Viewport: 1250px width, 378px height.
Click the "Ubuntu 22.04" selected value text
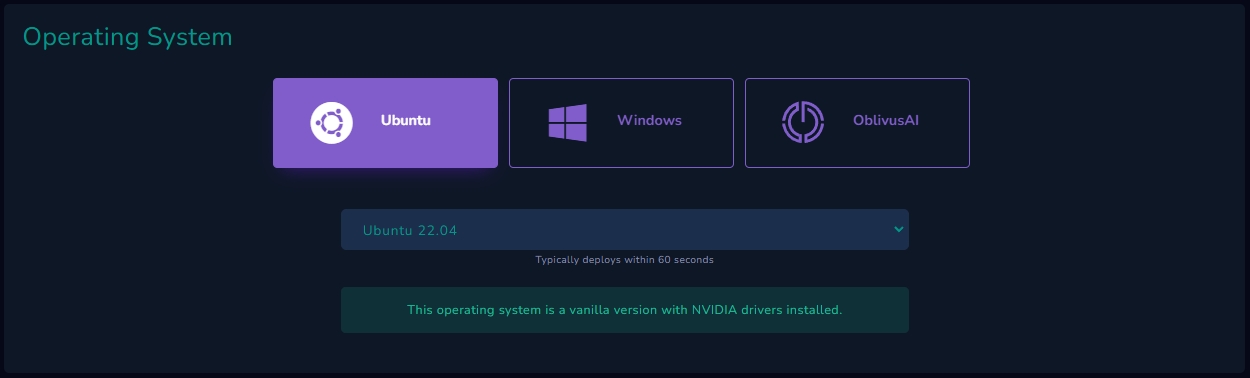click(x=410, y=231)
